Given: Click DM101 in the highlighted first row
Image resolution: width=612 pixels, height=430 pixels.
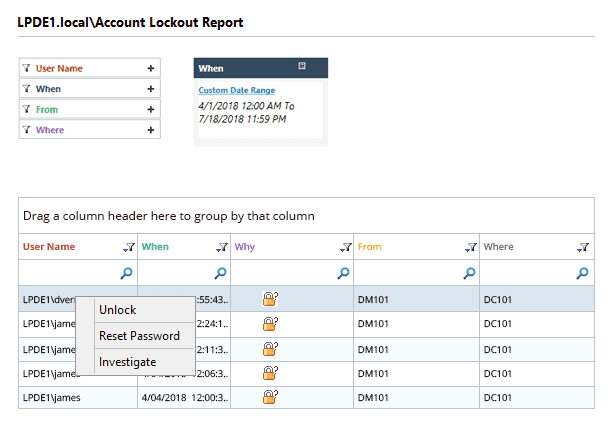Looking at the screenshot, I should point(373,300).
